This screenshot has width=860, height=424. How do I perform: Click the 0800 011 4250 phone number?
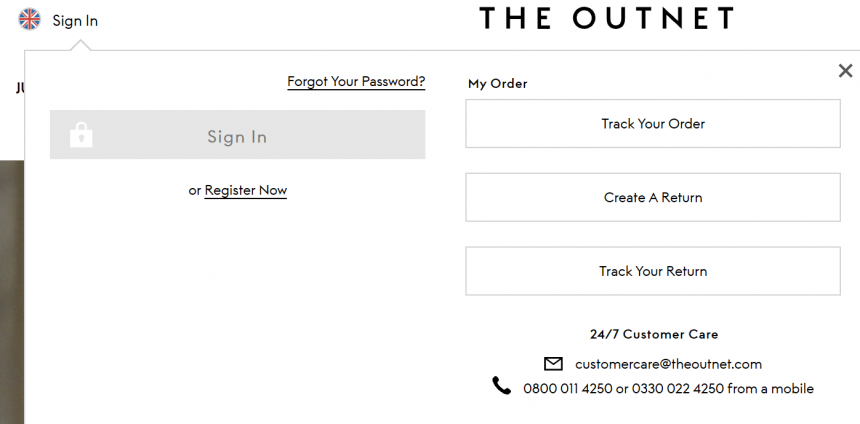click(x=568, y=388)
